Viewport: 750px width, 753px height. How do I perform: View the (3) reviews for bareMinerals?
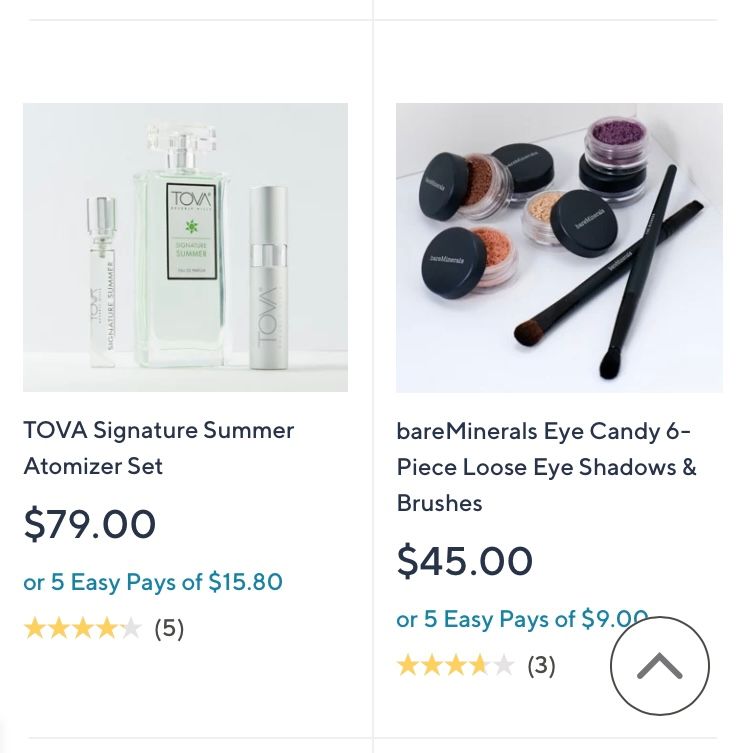pyautogui.click(x=541, y=665)
